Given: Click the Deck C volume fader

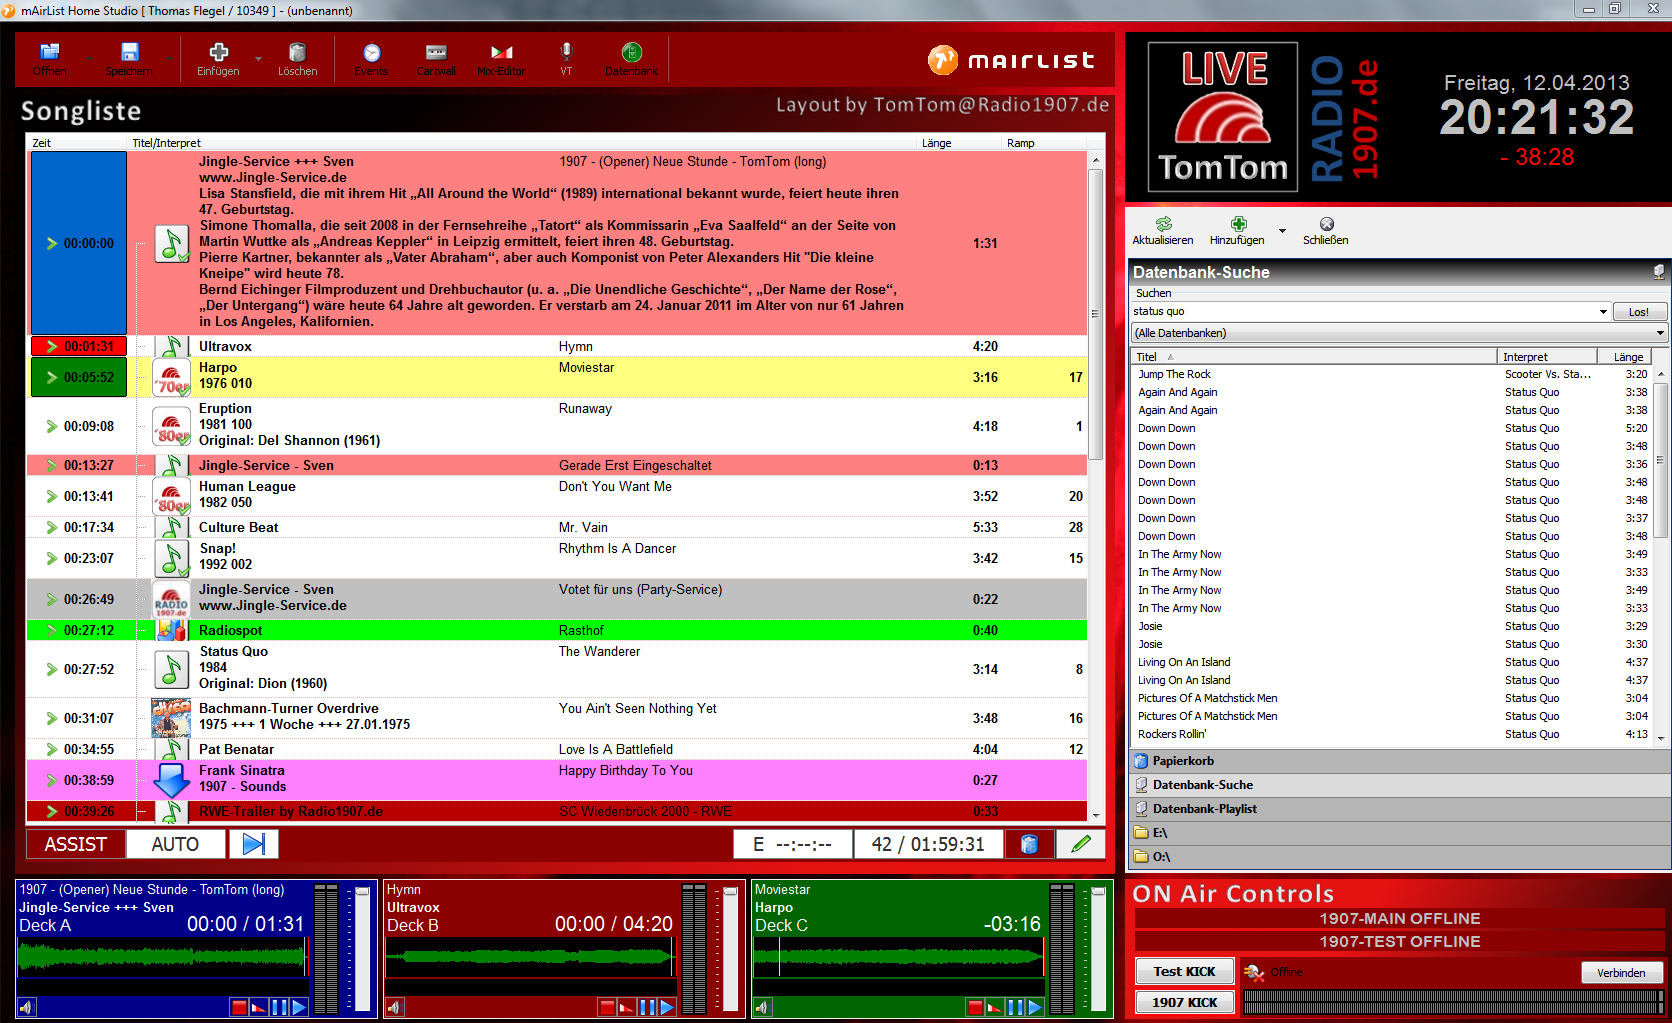Looking at the screenshot, I should click(x=1098, y=949).
